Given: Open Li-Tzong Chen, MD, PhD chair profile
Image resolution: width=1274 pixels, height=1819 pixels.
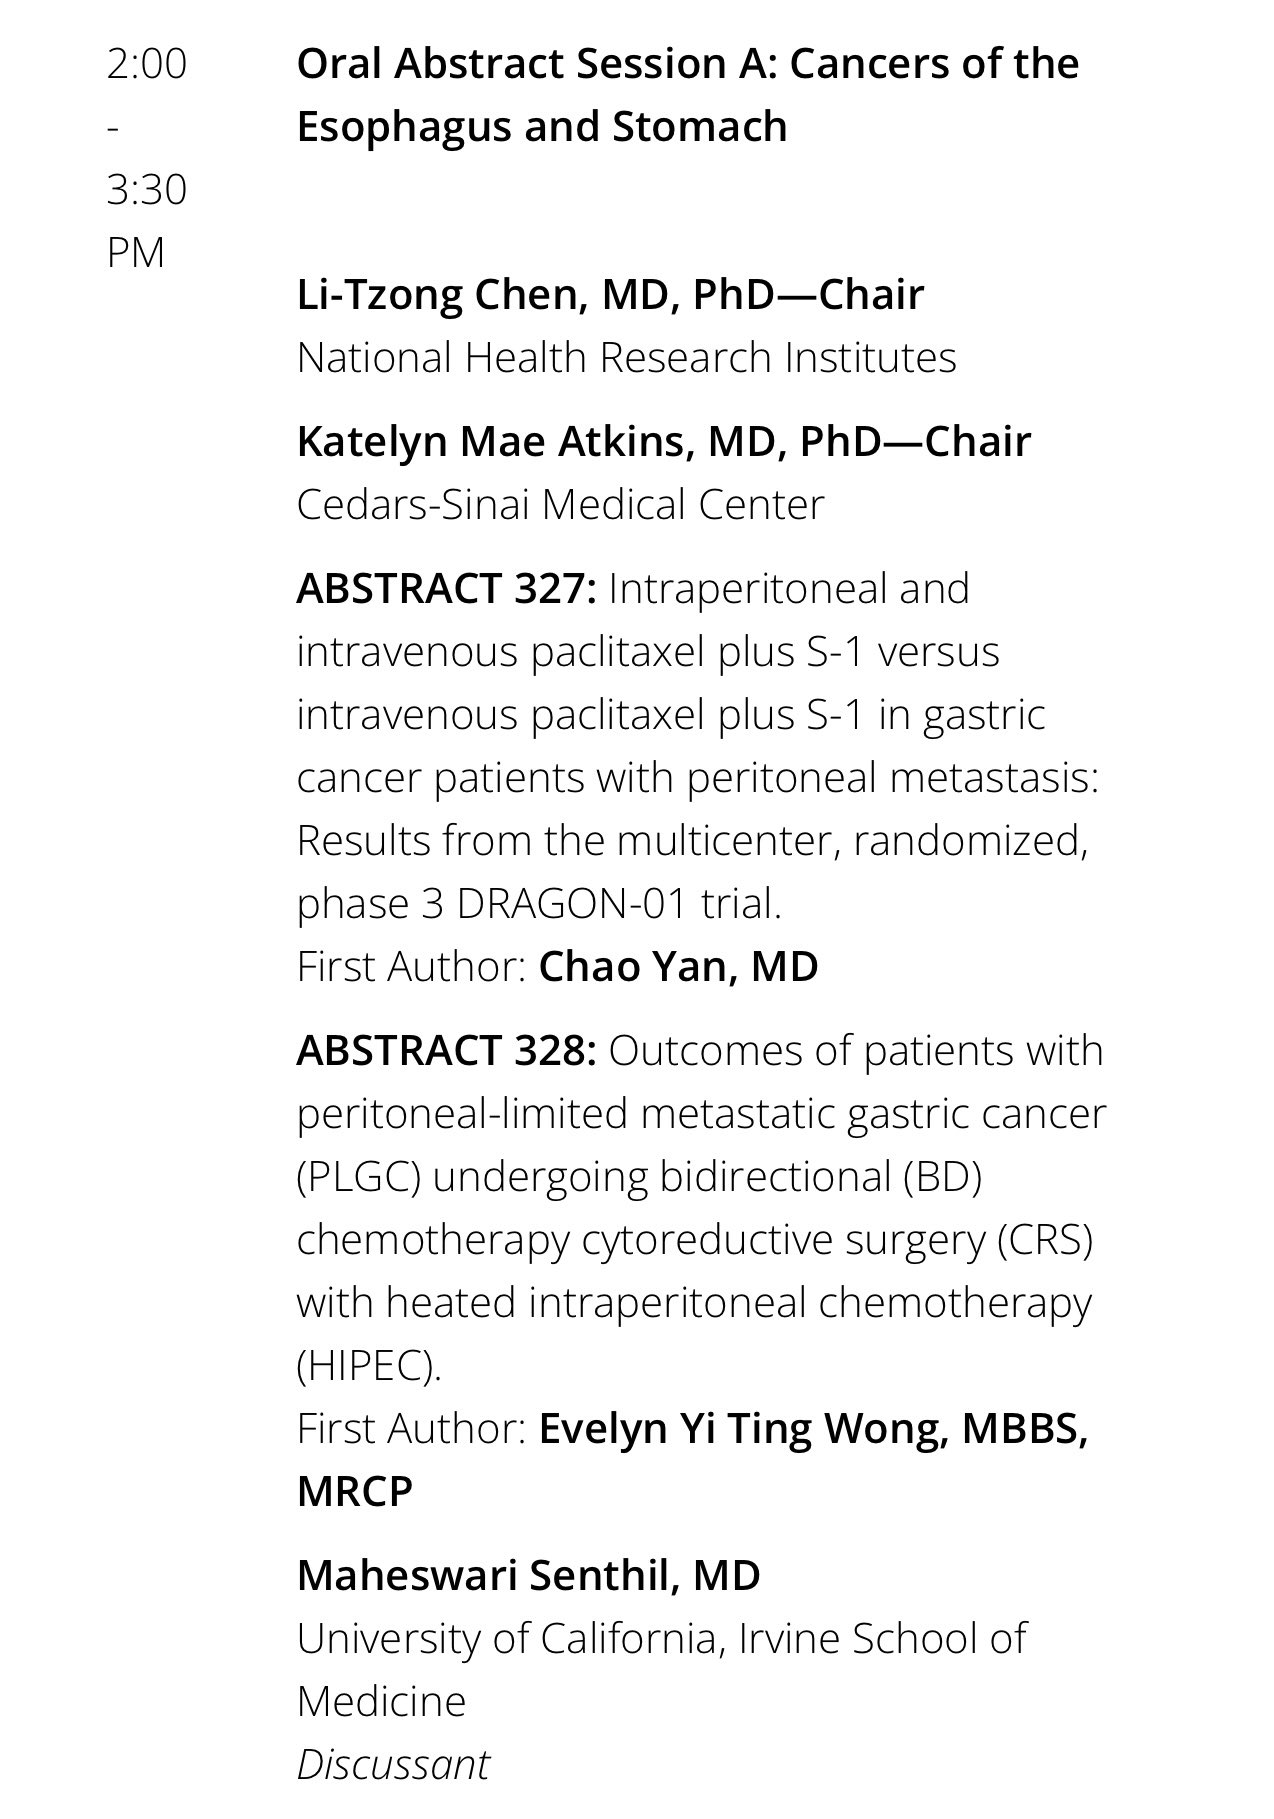Looking at the screenshot, I should (x=610, y=294).
